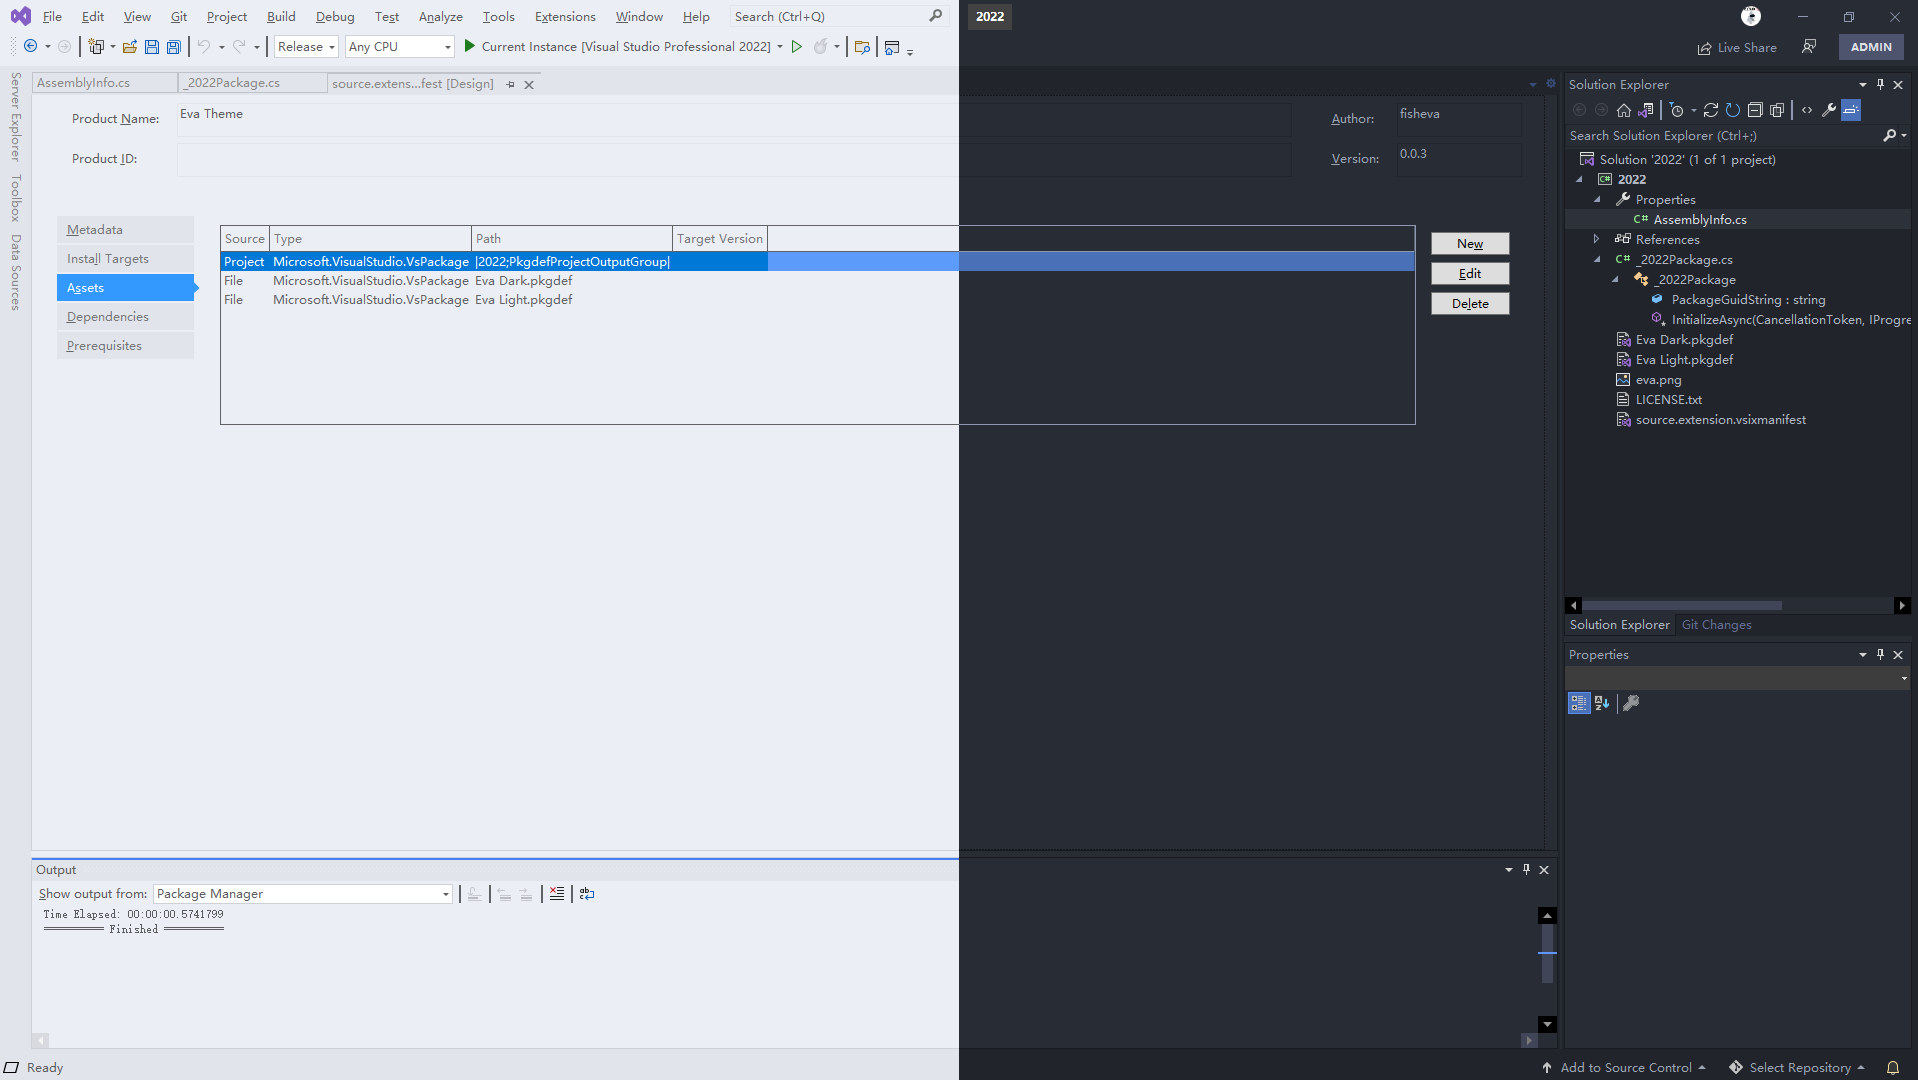Click the Clear All icon in Output panel
1918x1080 pixels.
coord(557,894)
